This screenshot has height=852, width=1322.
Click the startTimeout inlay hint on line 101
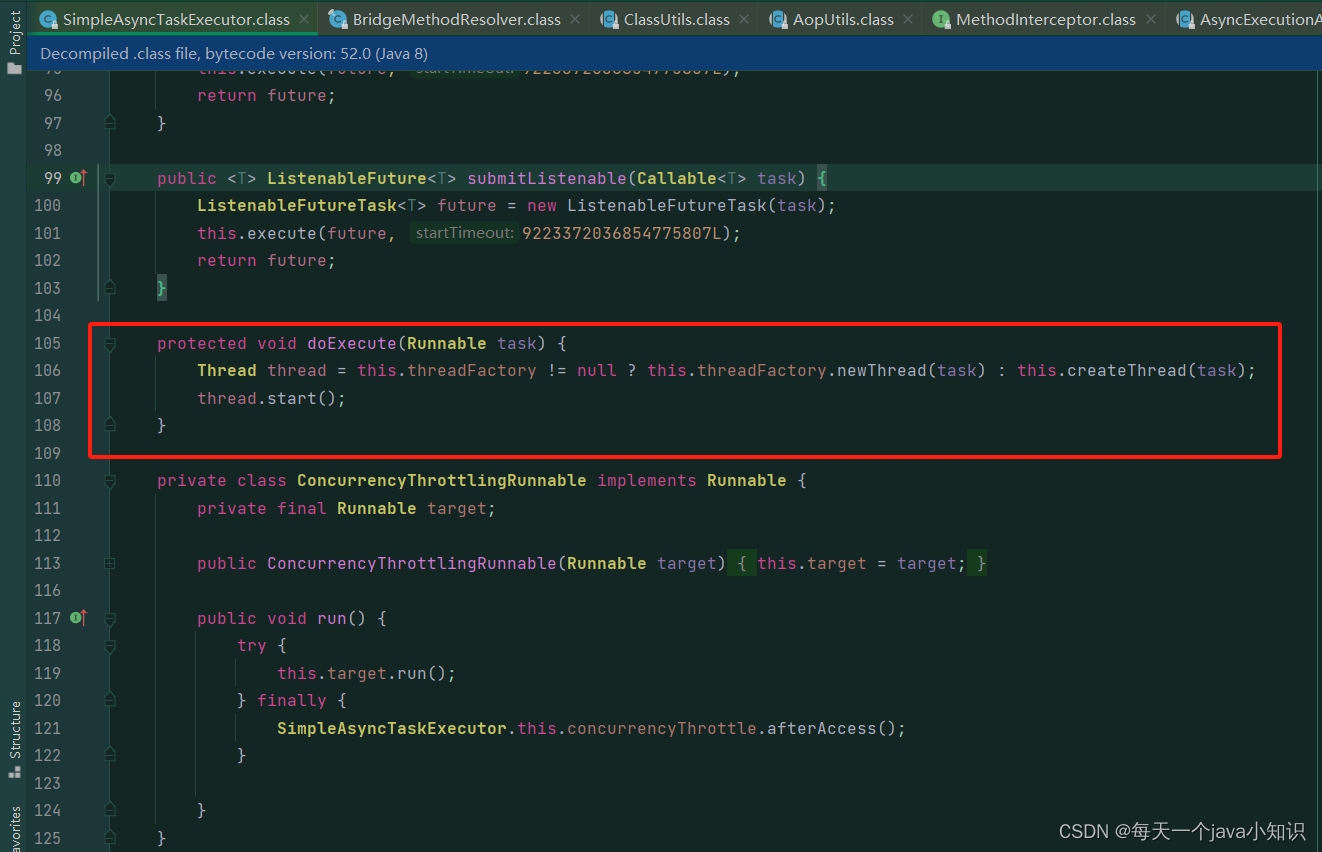pyautogui.click(x=464, y=232)
